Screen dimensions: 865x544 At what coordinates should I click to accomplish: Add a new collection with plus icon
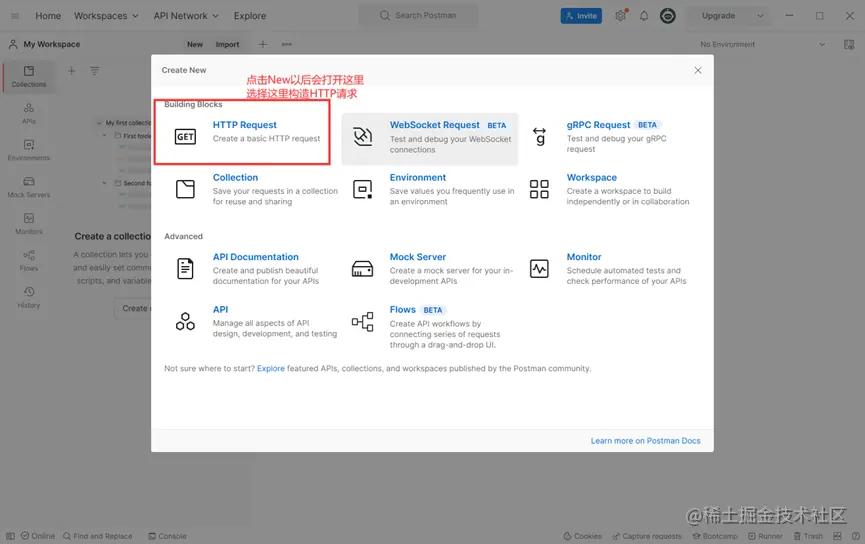71,71
